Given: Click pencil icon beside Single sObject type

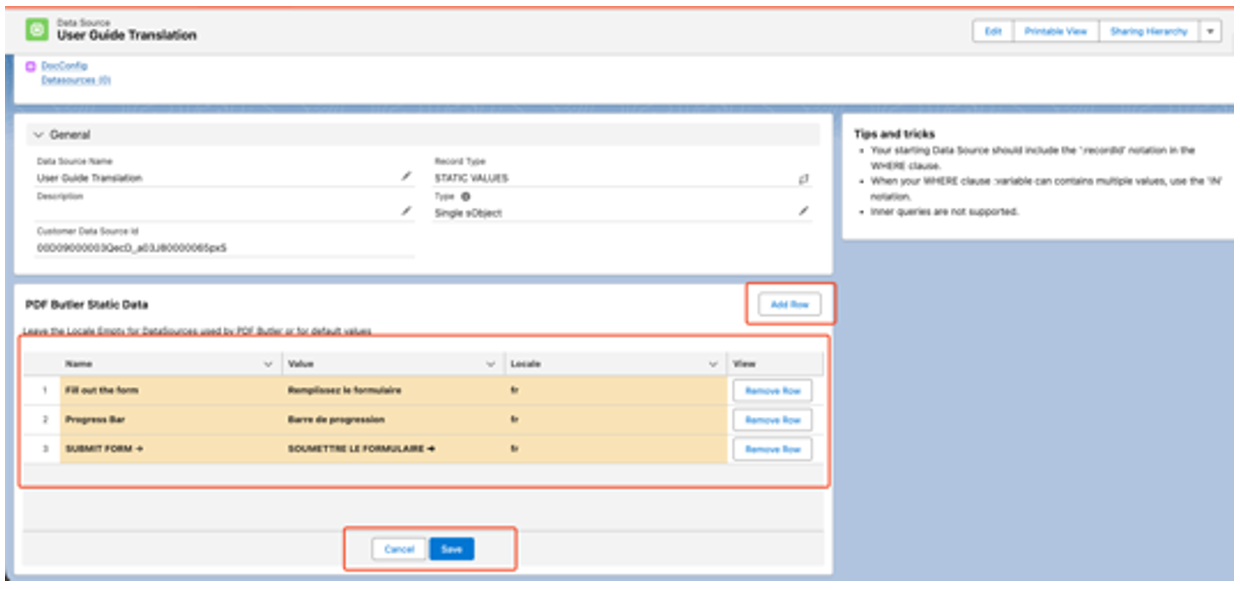Looking at the screenshot, I should pos(803,211).
